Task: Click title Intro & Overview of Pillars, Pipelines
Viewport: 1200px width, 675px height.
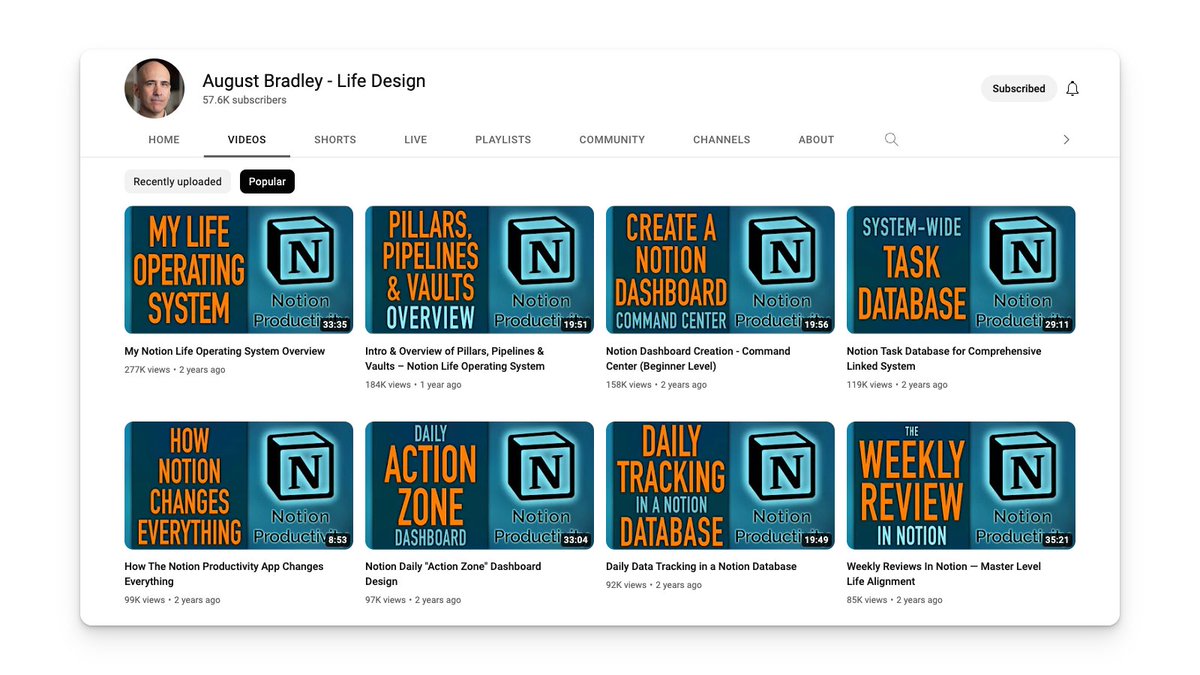Action: click(455, 359)
